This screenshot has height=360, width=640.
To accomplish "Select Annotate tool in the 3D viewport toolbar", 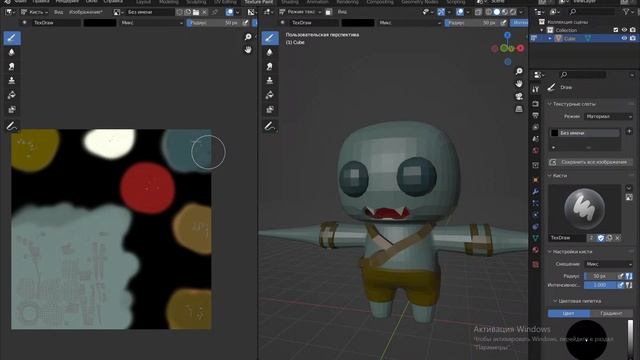I will (x=269, y=127).
